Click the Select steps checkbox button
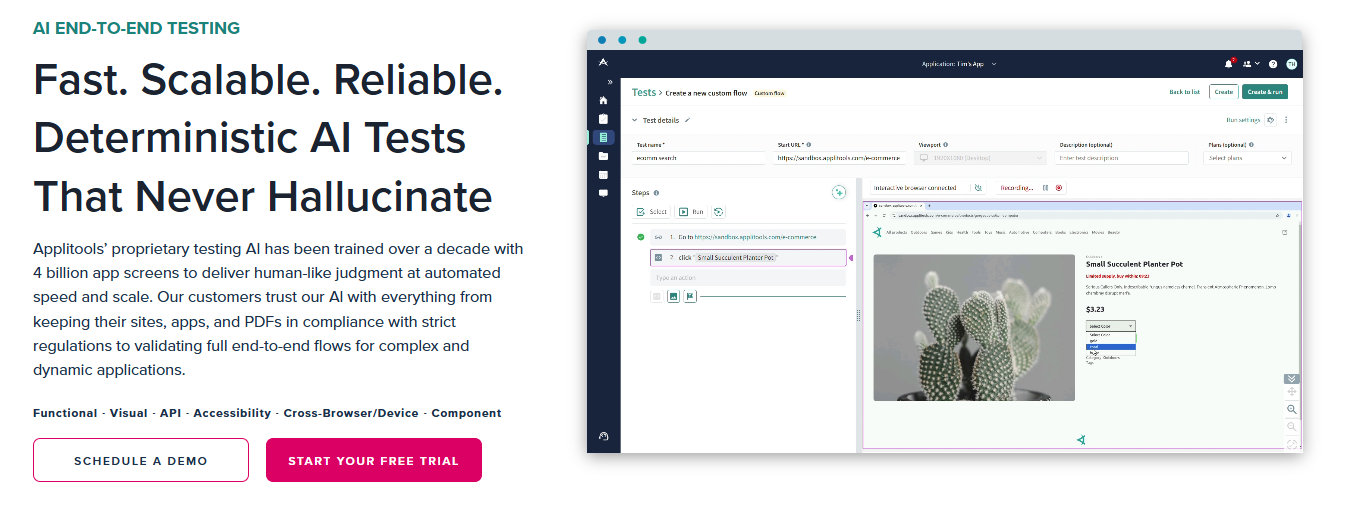1366x516 pixels. coord(653,212)
